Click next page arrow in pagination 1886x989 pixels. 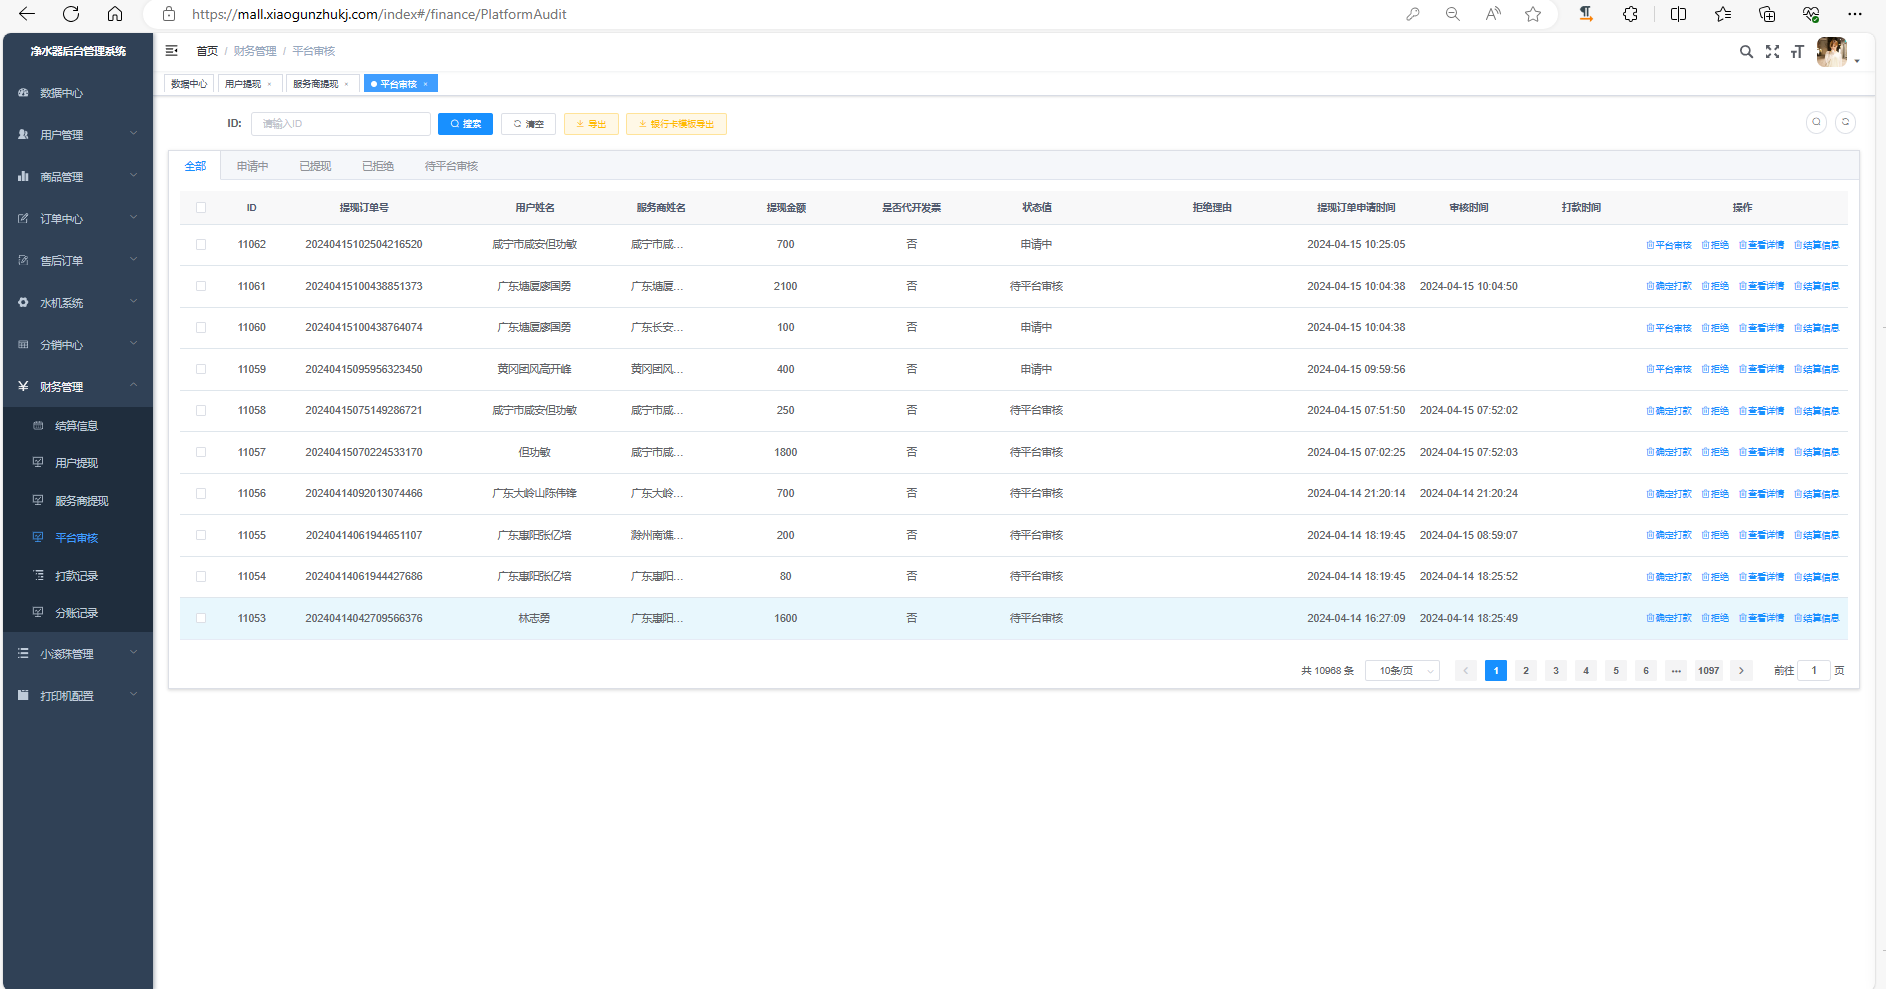coord(1741,671)
